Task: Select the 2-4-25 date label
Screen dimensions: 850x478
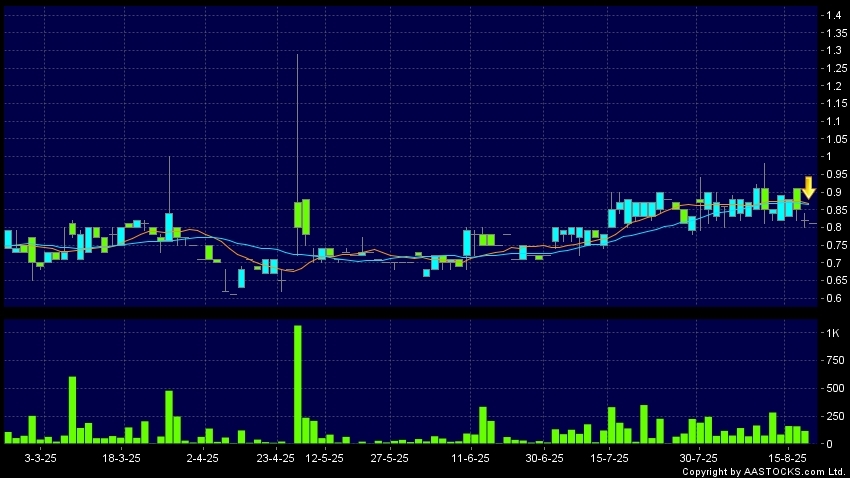Action: coord(202,458)
